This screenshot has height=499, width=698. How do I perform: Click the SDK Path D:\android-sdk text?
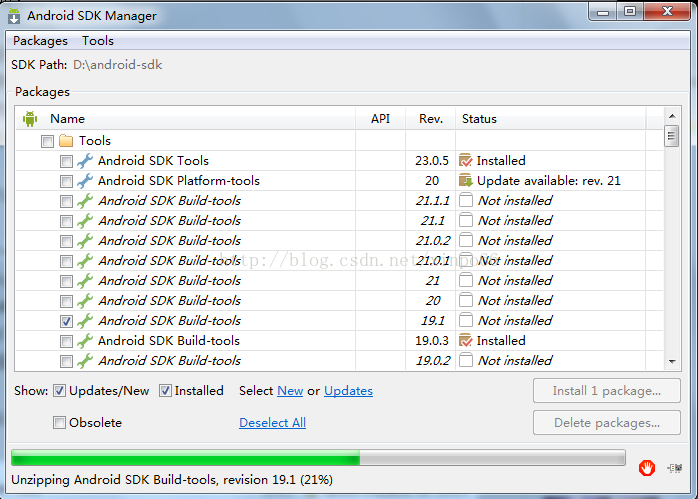tap(118, 65)
